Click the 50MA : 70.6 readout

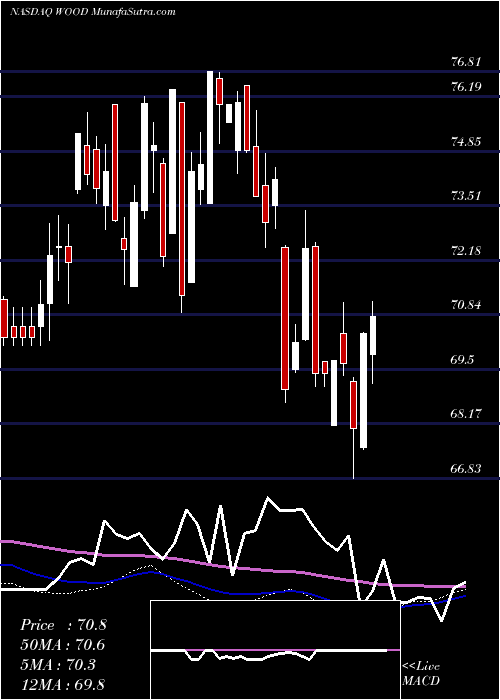click(x=63, y=645)
